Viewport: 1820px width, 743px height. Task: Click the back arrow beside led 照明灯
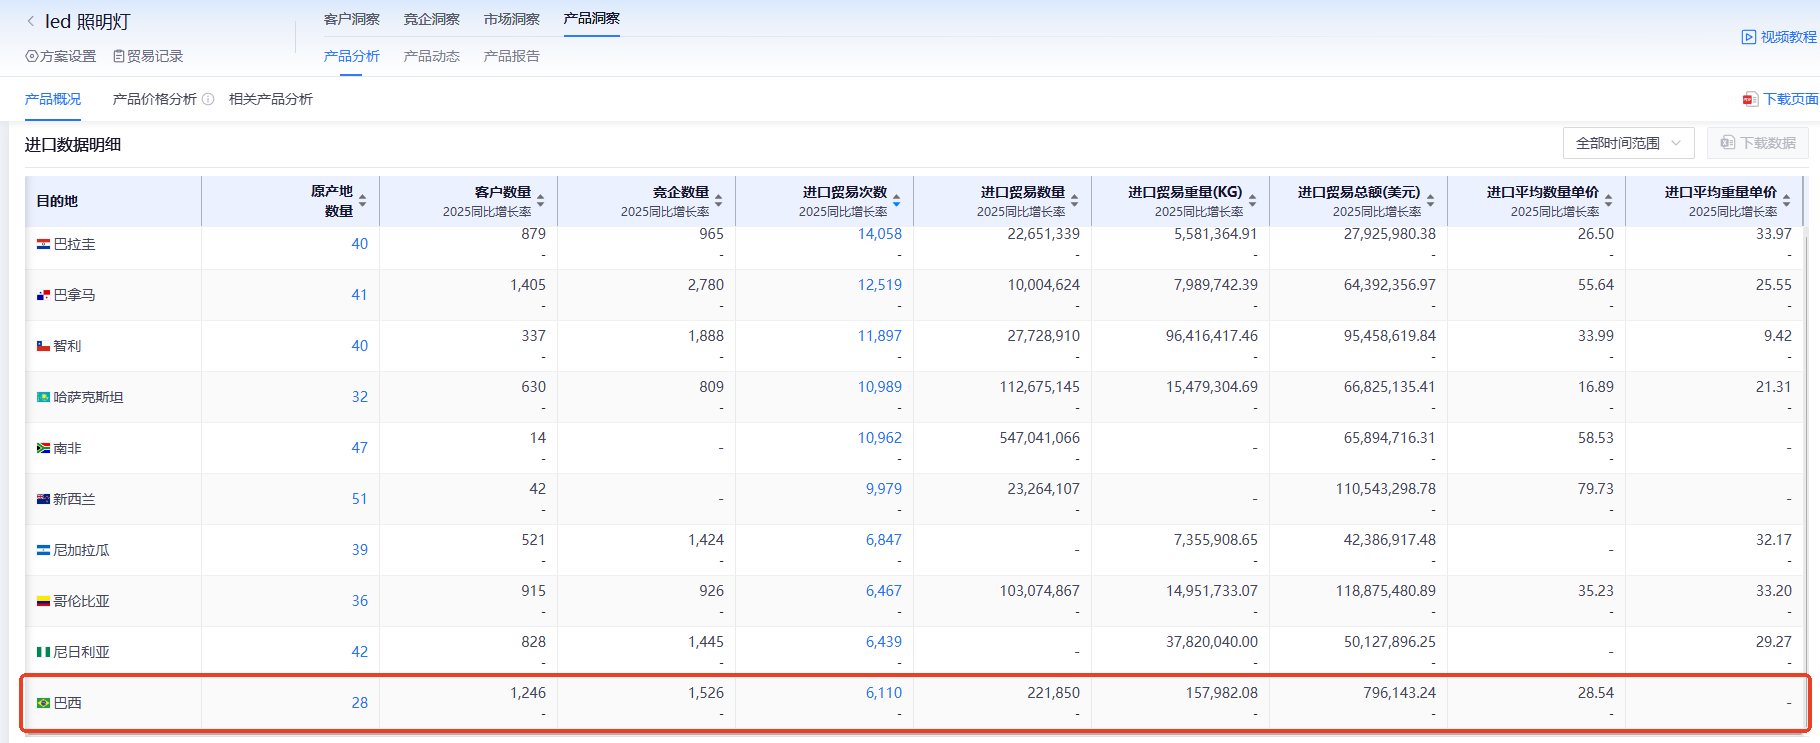(x=31, y=21)
